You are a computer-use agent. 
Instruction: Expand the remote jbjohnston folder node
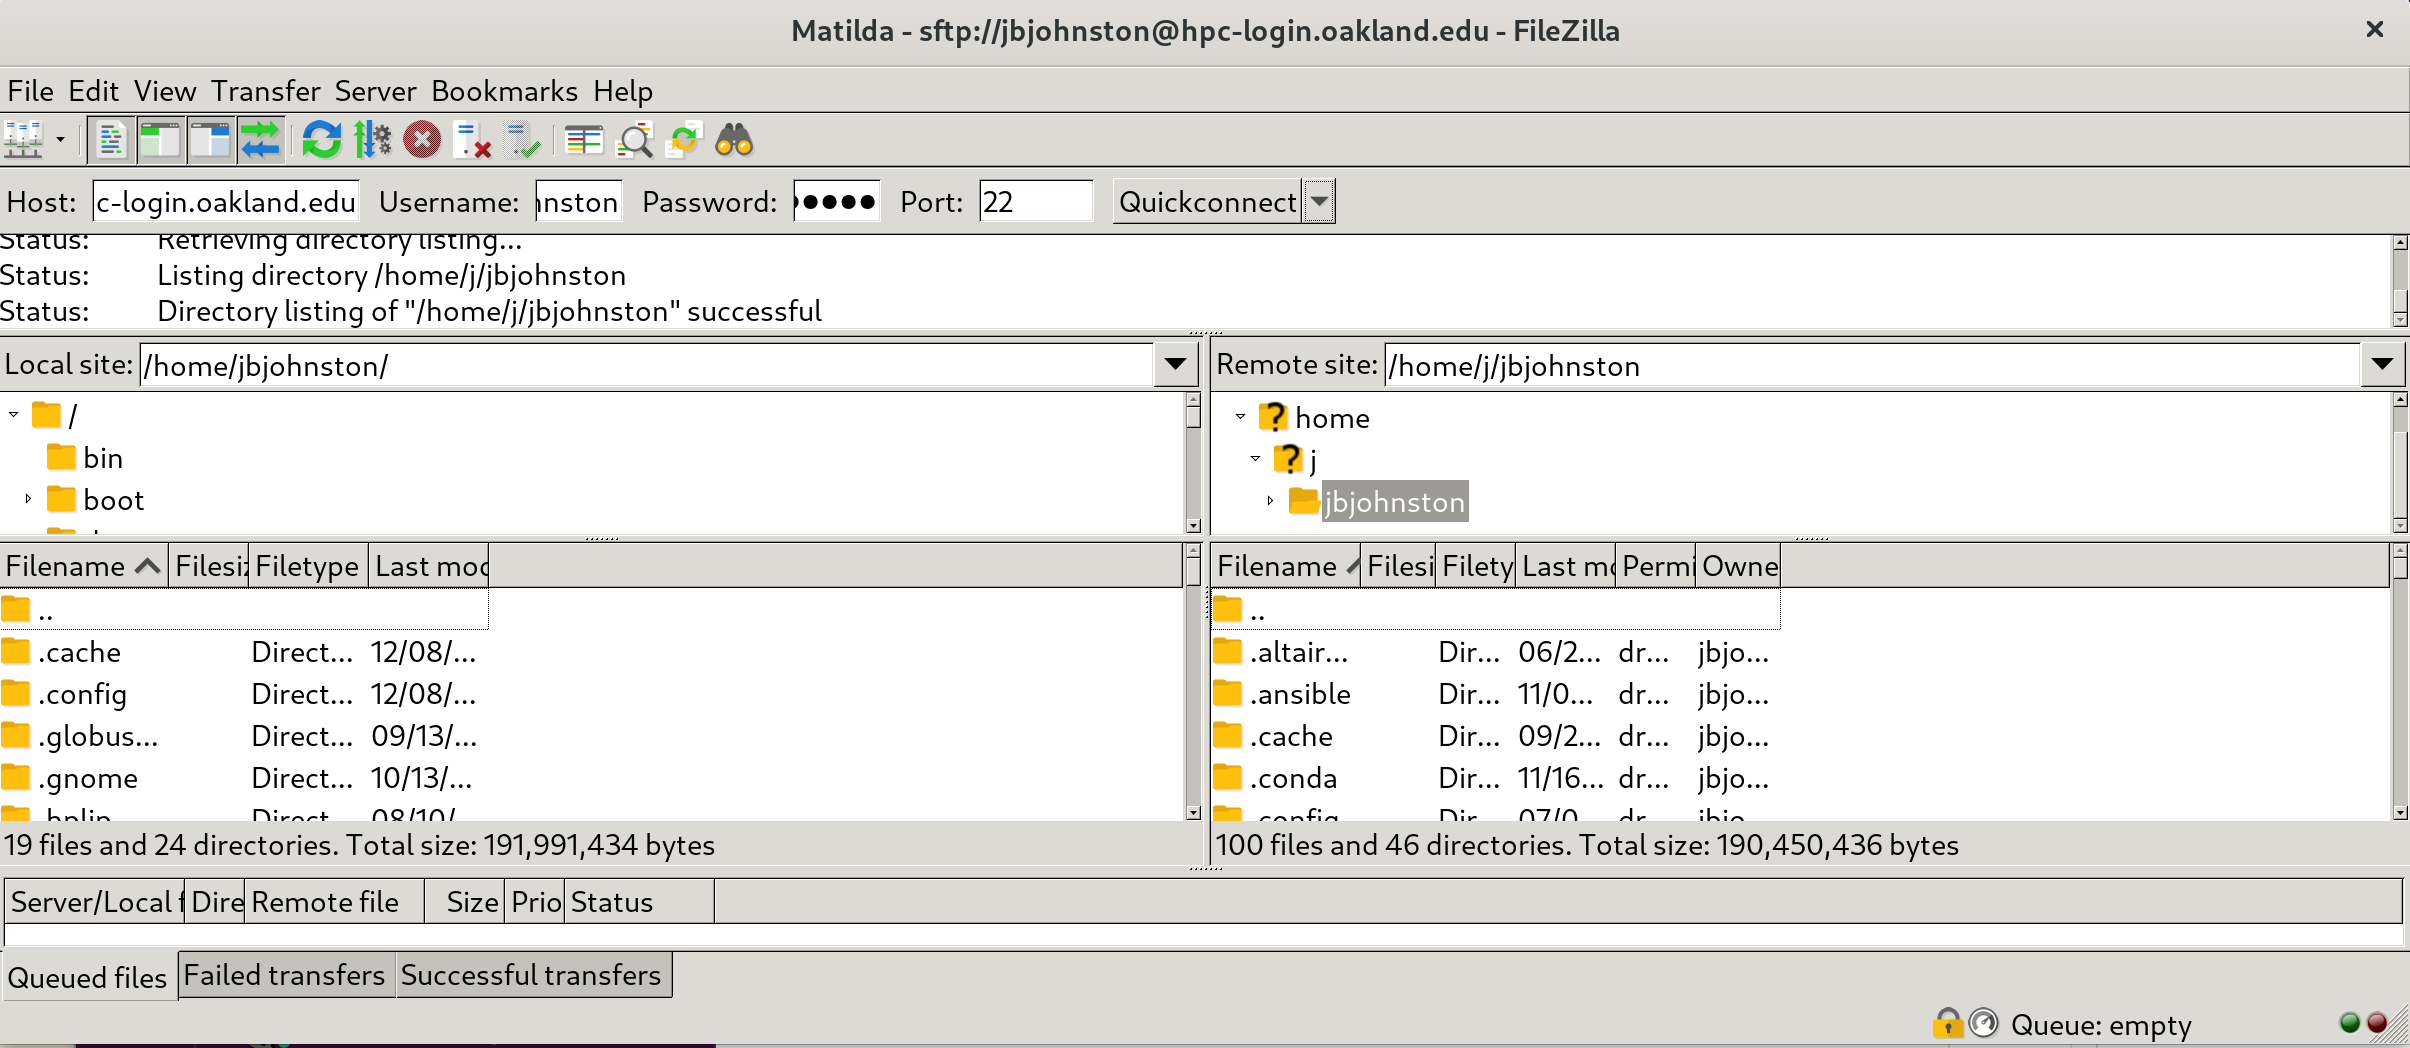coord(1270,500)
